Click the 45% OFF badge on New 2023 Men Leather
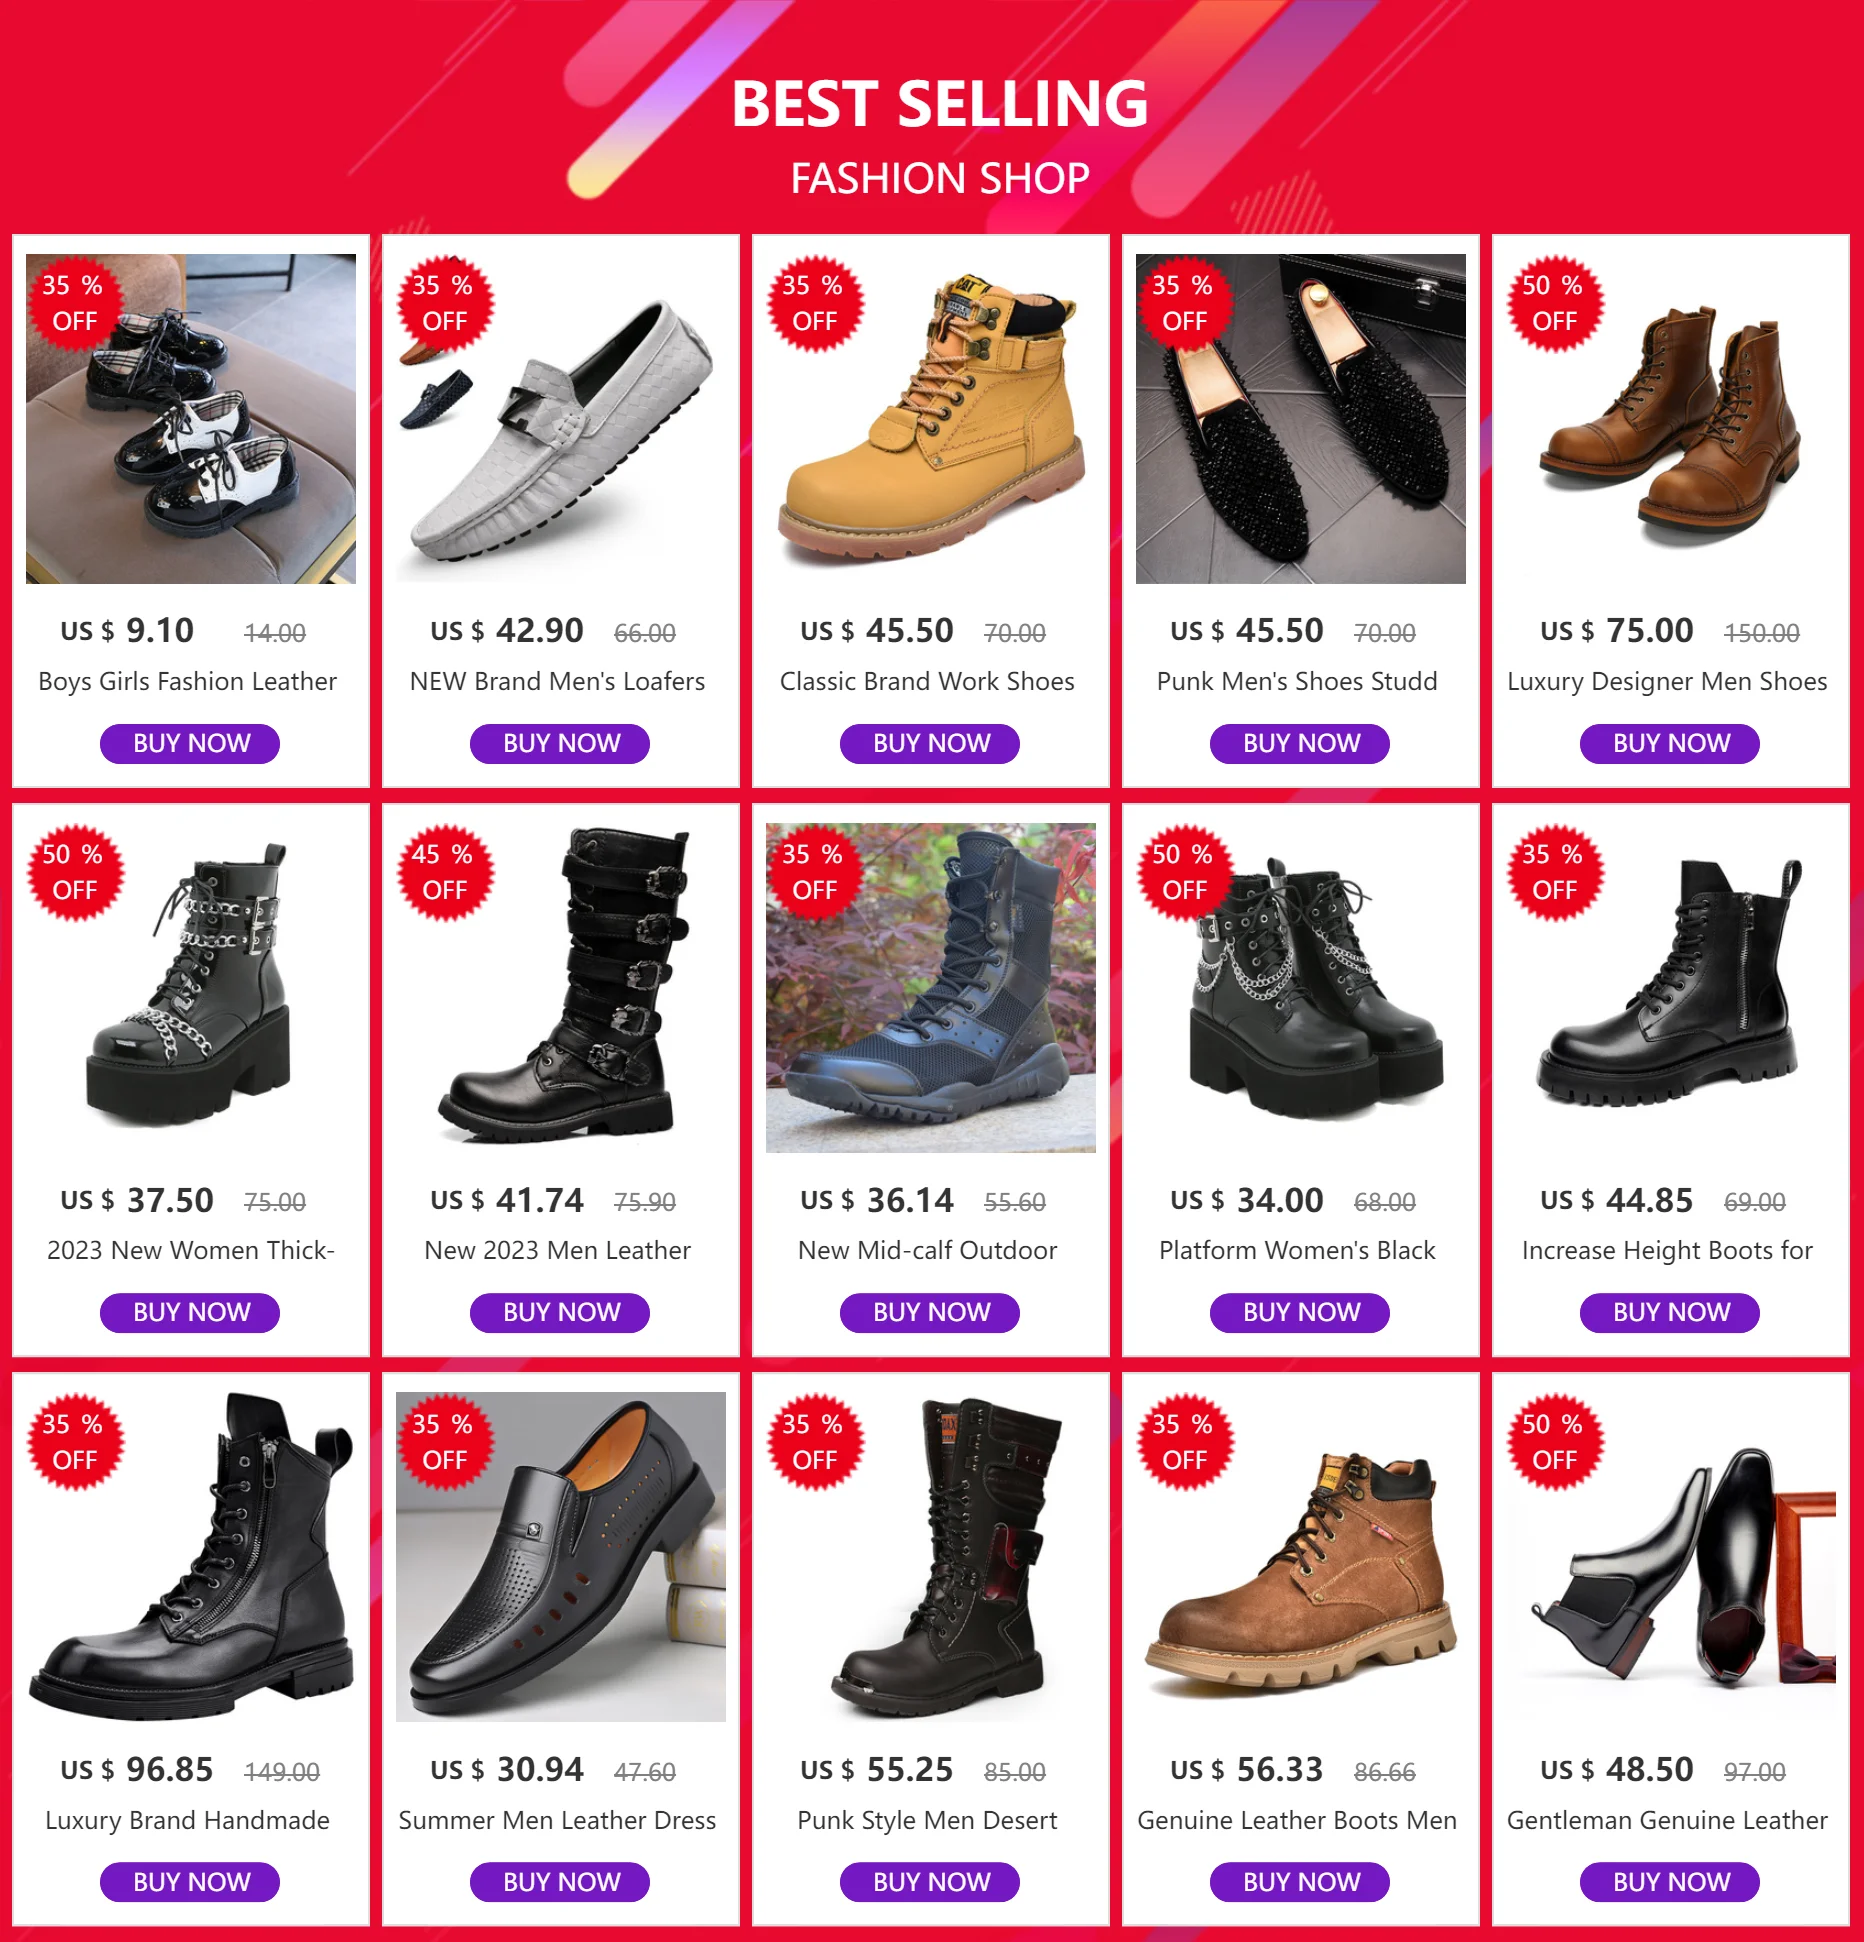 click(444, 872)
